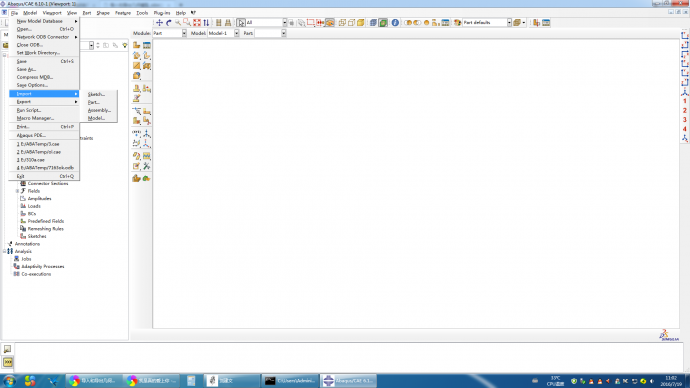This screenshot has width=690, height=388.
Task: Open the Part Manager icon
Action: tap(147, 45)
